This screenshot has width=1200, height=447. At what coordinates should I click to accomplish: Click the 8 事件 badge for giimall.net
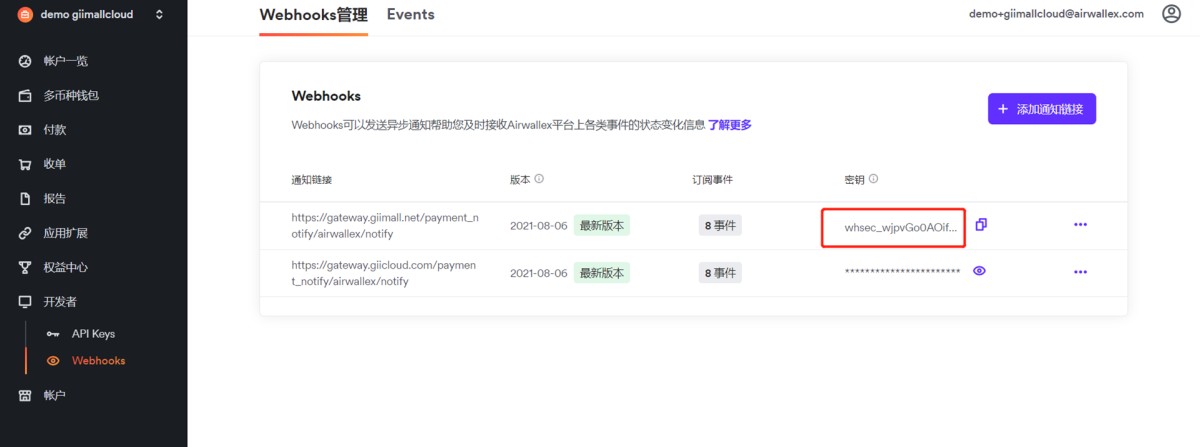tap(720, 226)
